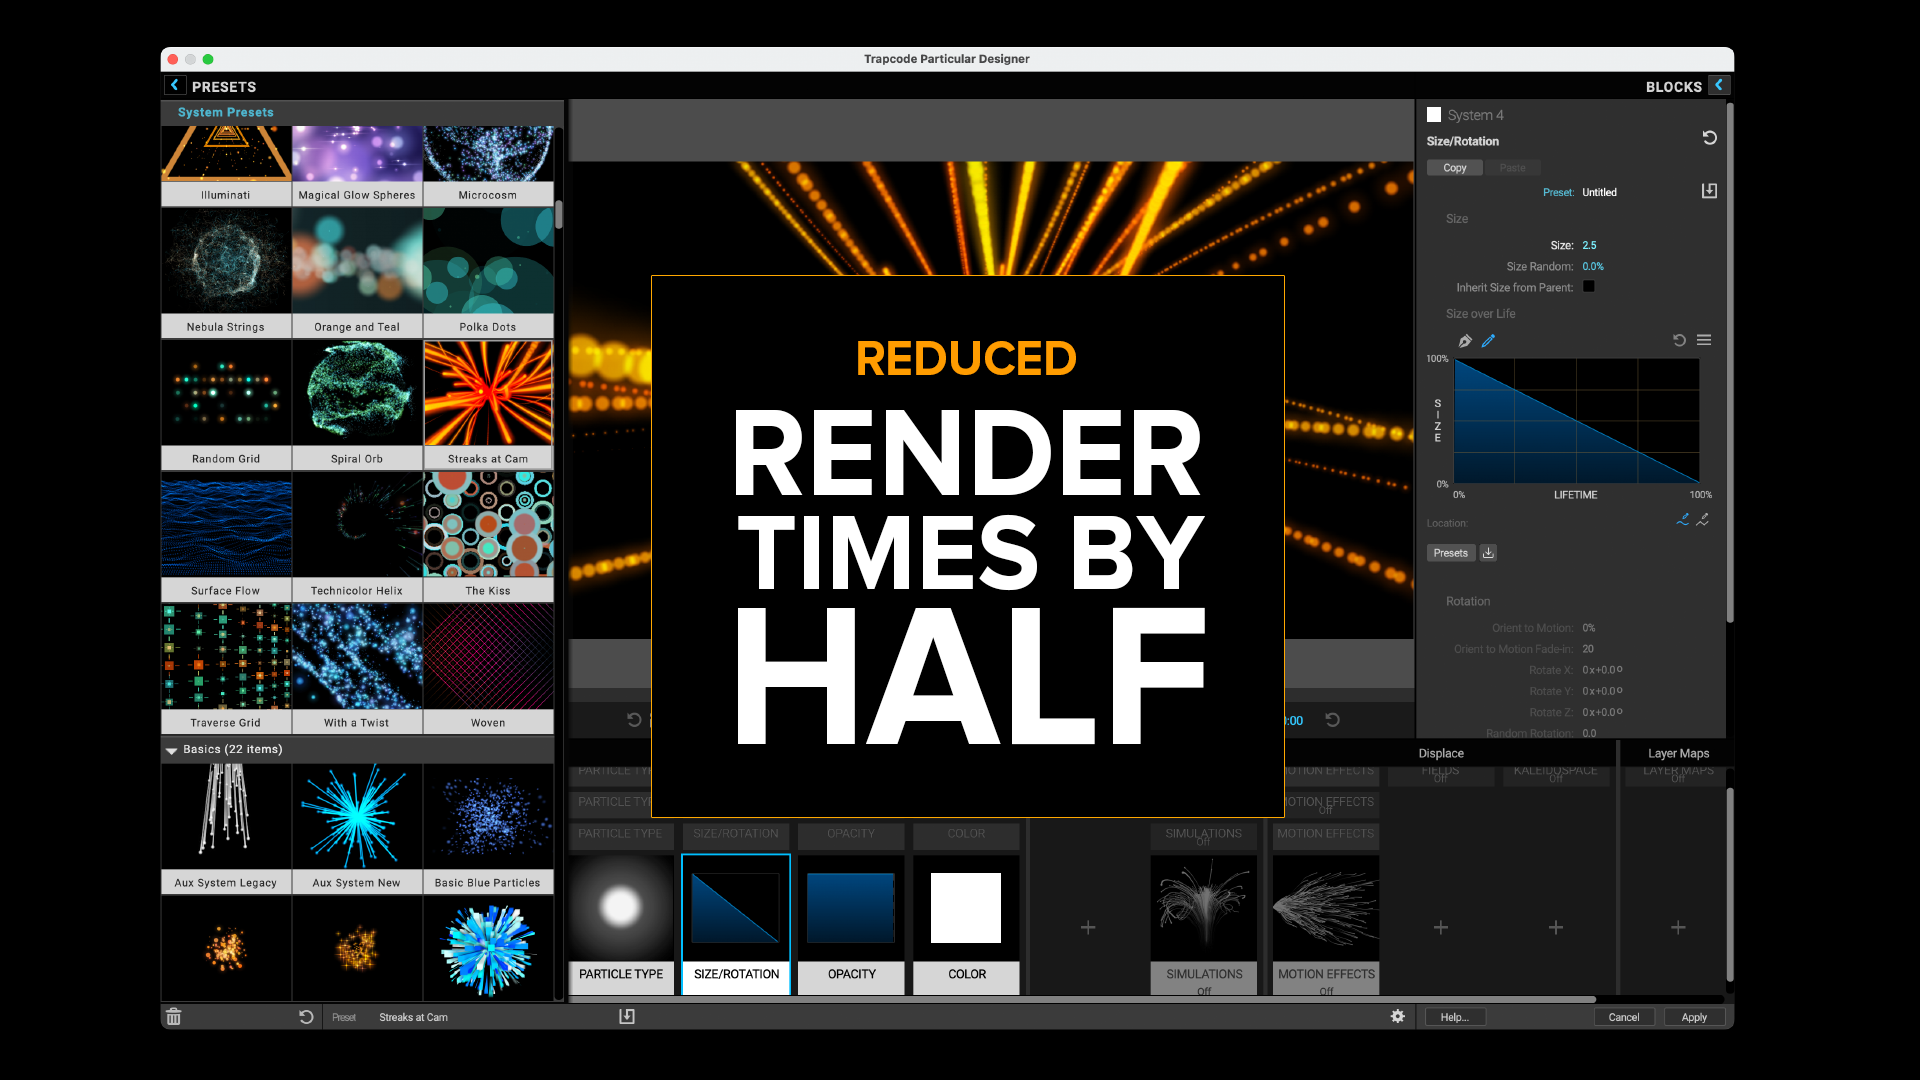Click the Help... button
This screenshot has height=1080, width=1920.
click(1455, 1017)
